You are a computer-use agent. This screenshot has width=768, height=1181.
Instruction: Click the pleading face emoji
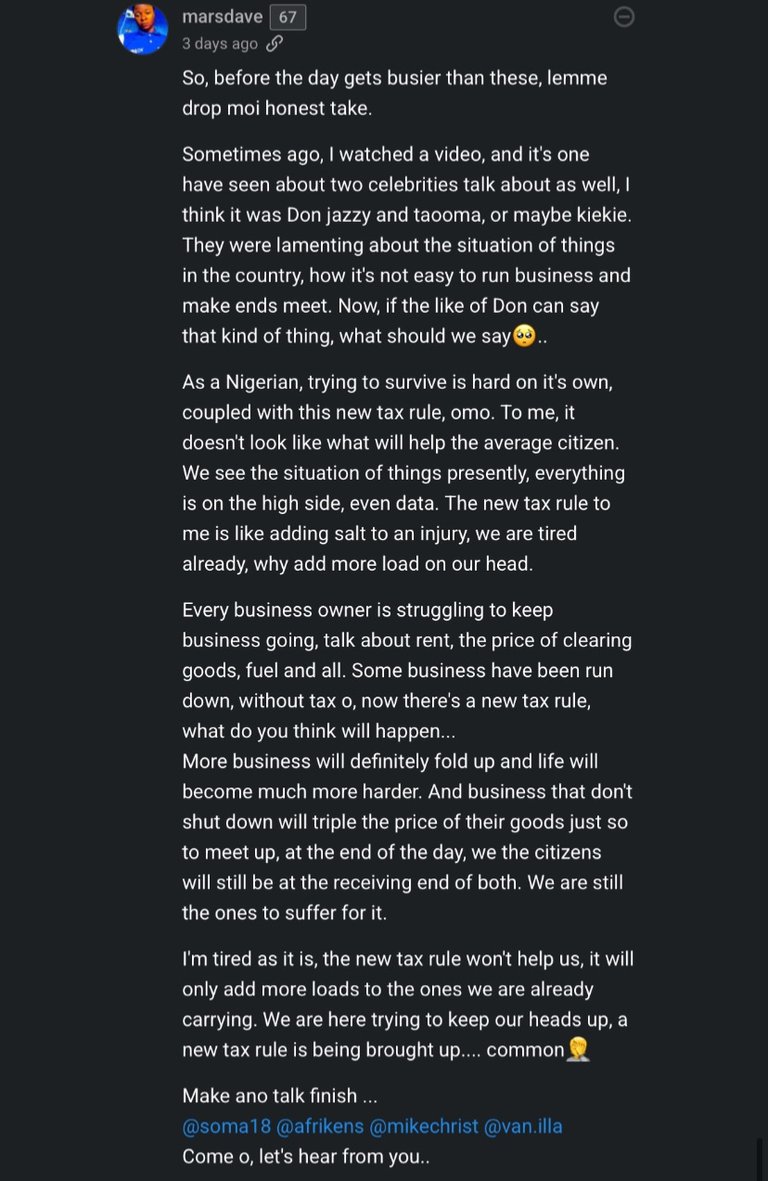pos(525,336)
